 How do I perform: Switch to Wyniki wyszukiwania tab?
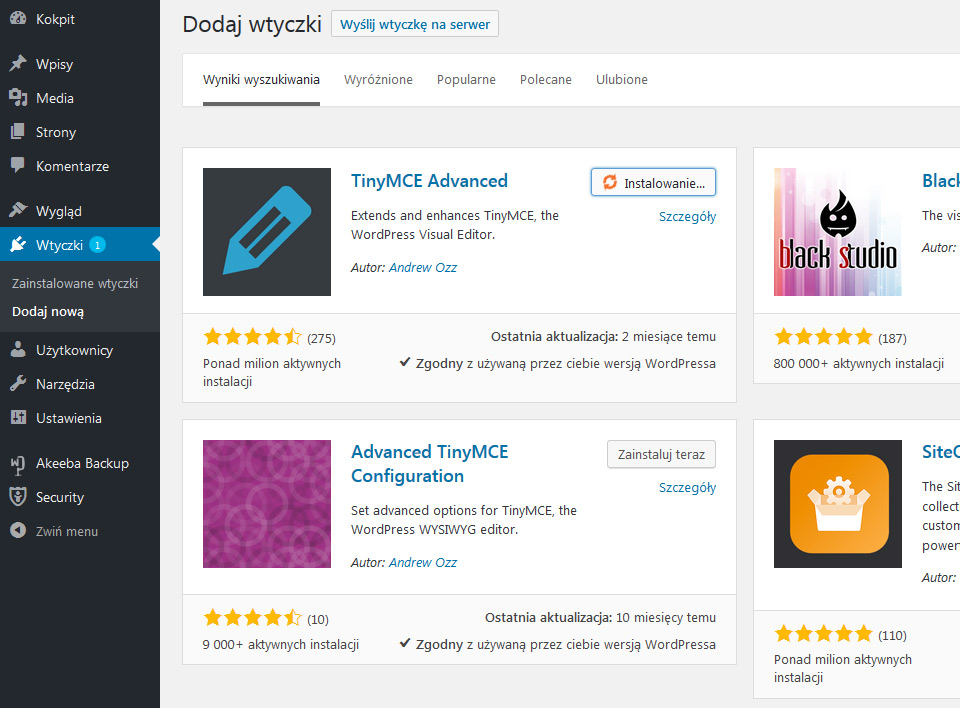click(261, 80)
